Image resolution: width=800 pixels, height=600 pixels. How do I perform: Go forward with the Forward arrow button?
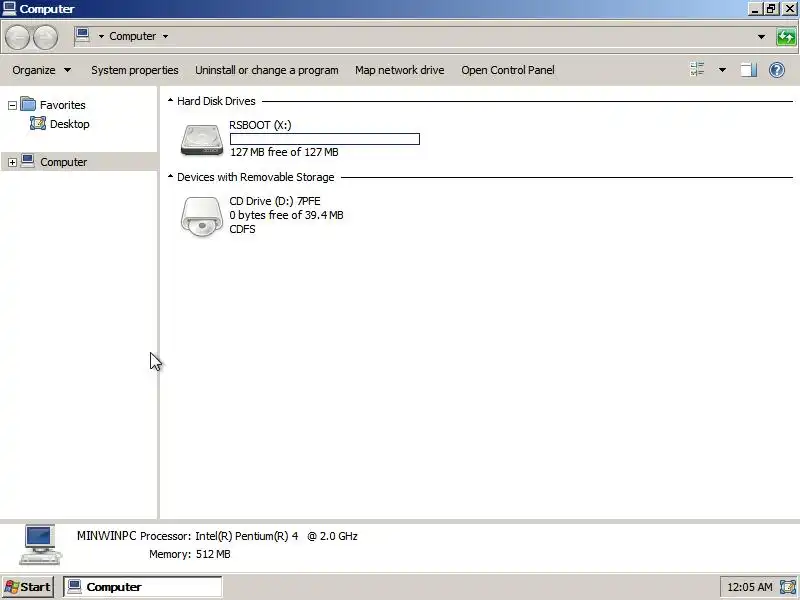click(x=45, y=37)
